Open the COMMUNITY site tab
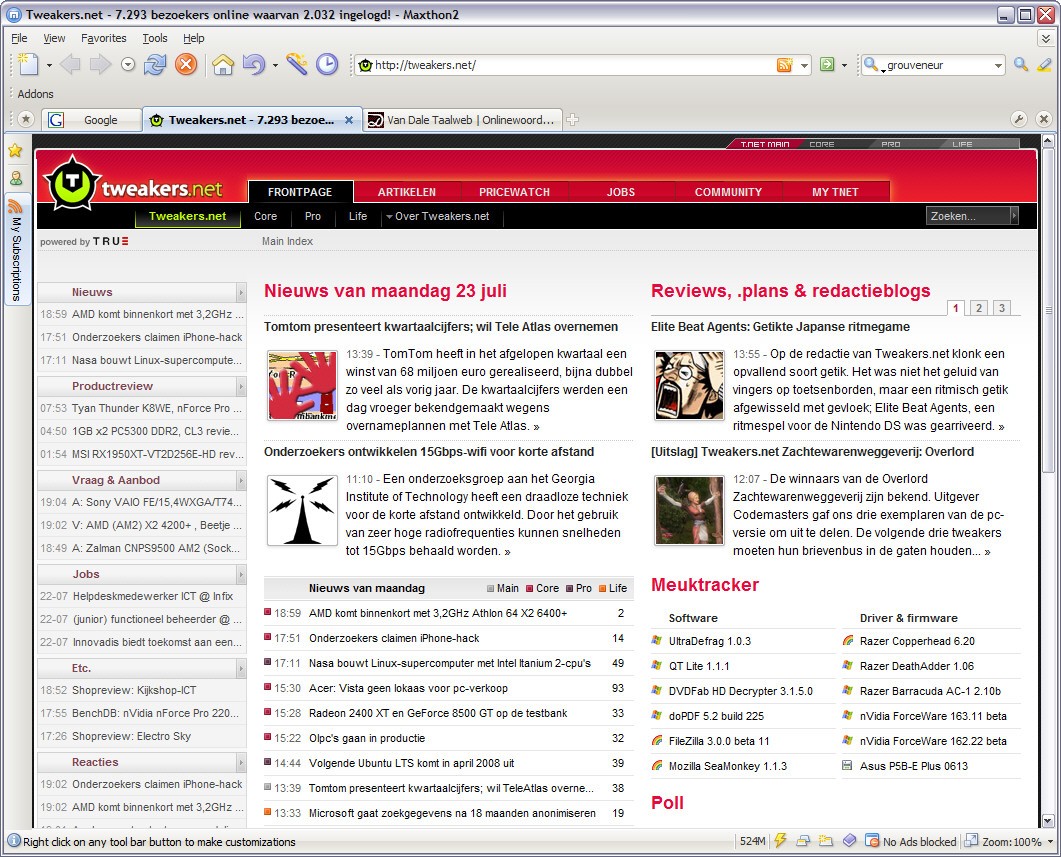The image size is (1061, 857). [728, 191]
